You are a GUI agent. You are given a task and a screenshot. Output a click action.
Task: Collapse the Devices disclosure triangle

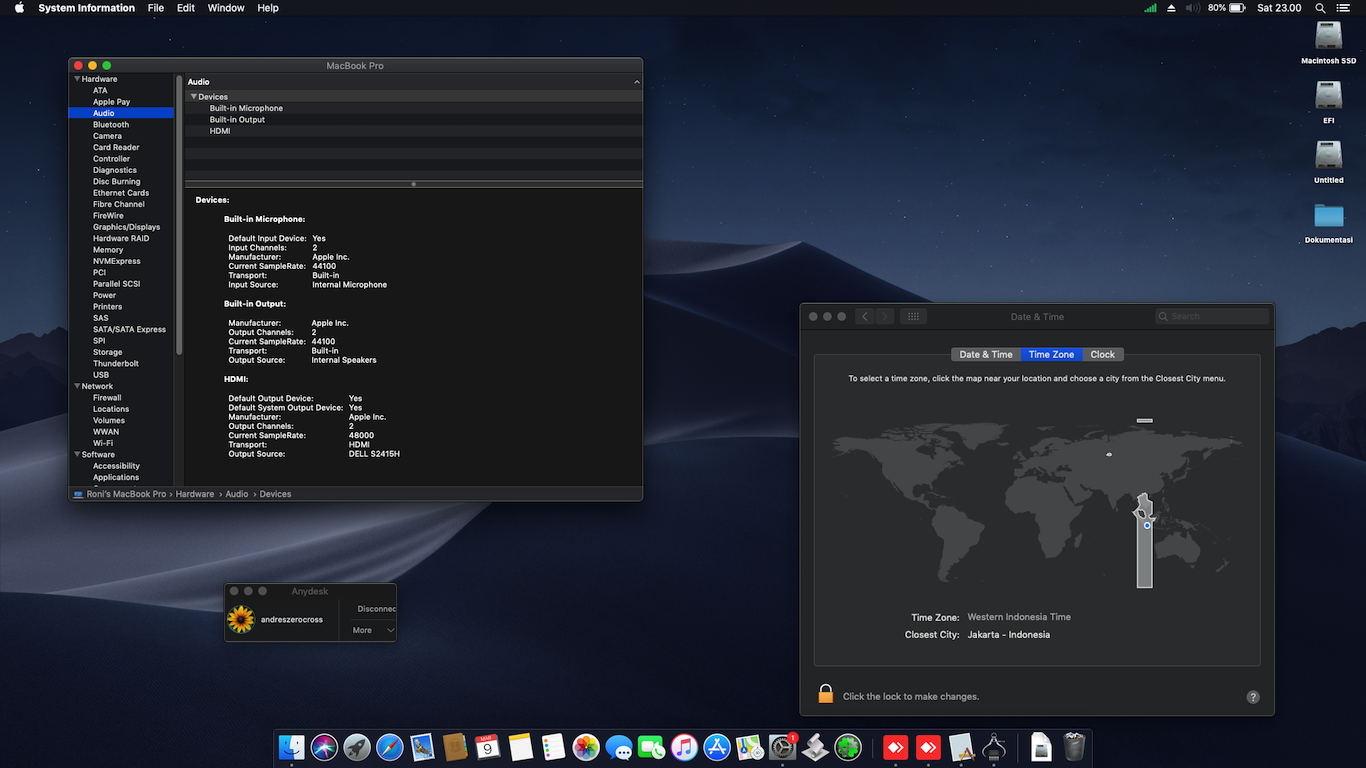coord(194,97)
